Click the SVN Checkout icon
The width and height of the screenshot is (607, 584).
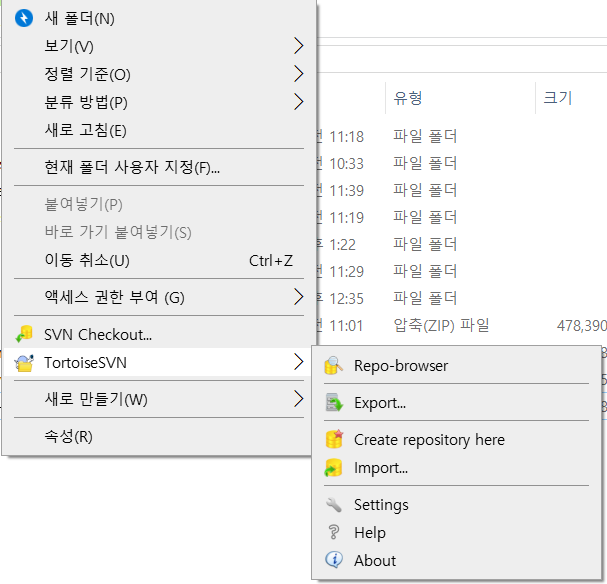[24, 334]
